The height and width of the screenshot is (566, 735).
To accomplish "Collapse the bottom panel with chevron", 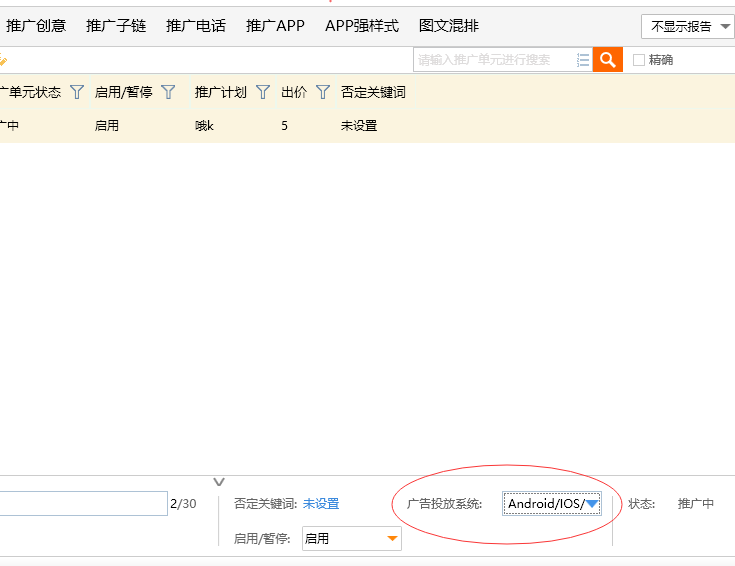I will coord(220,481).
